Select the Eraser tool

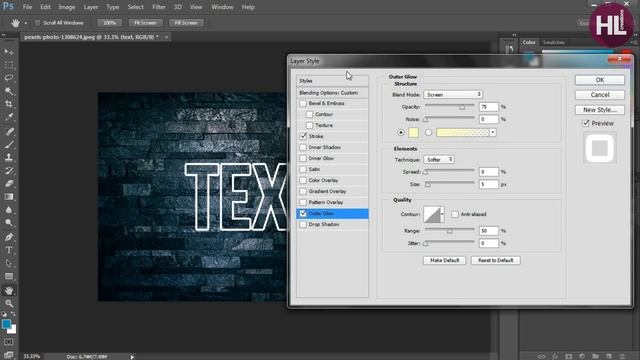[x=9, y=184]
